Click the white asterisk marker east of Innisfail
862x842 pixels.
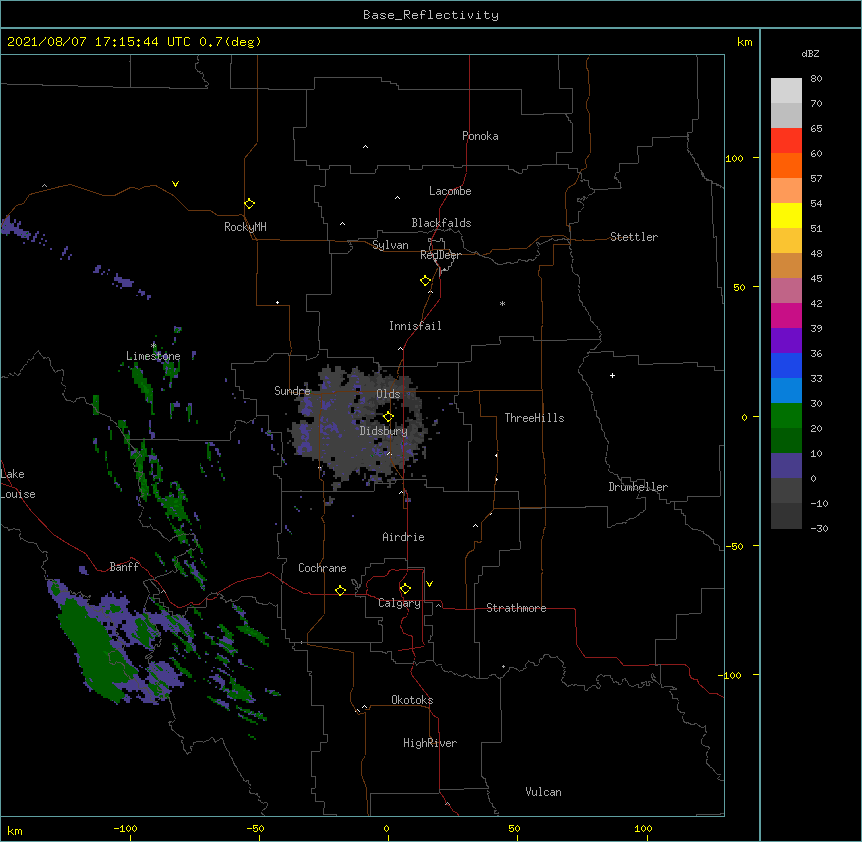point(502,304)
